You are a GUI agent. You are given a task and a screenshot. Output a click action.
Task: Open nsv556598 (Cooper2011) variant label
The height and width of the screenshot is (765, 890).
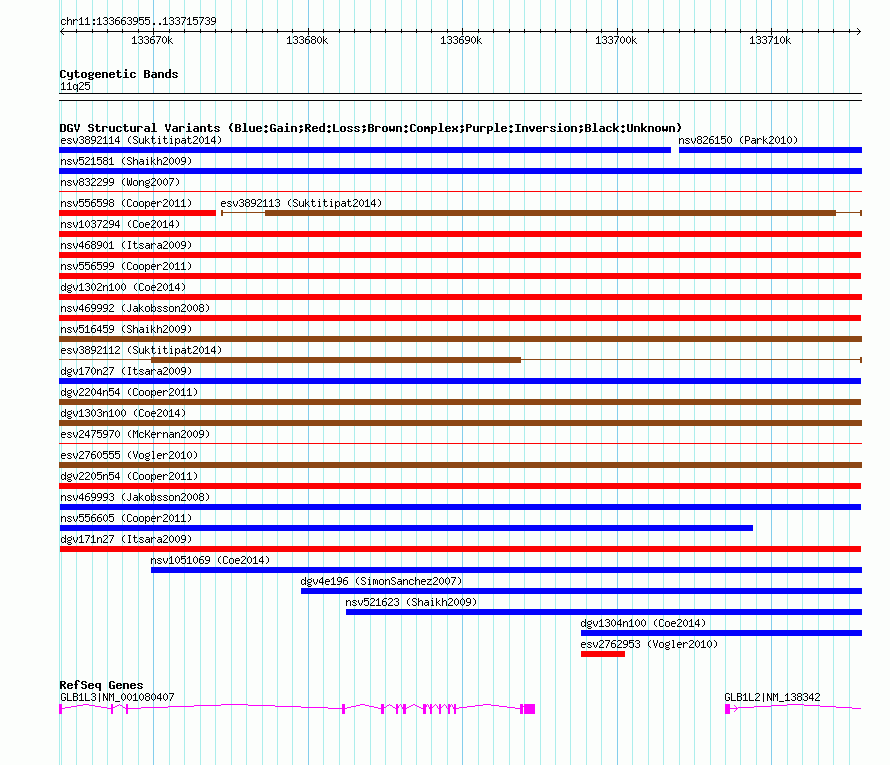pos(126,203)
